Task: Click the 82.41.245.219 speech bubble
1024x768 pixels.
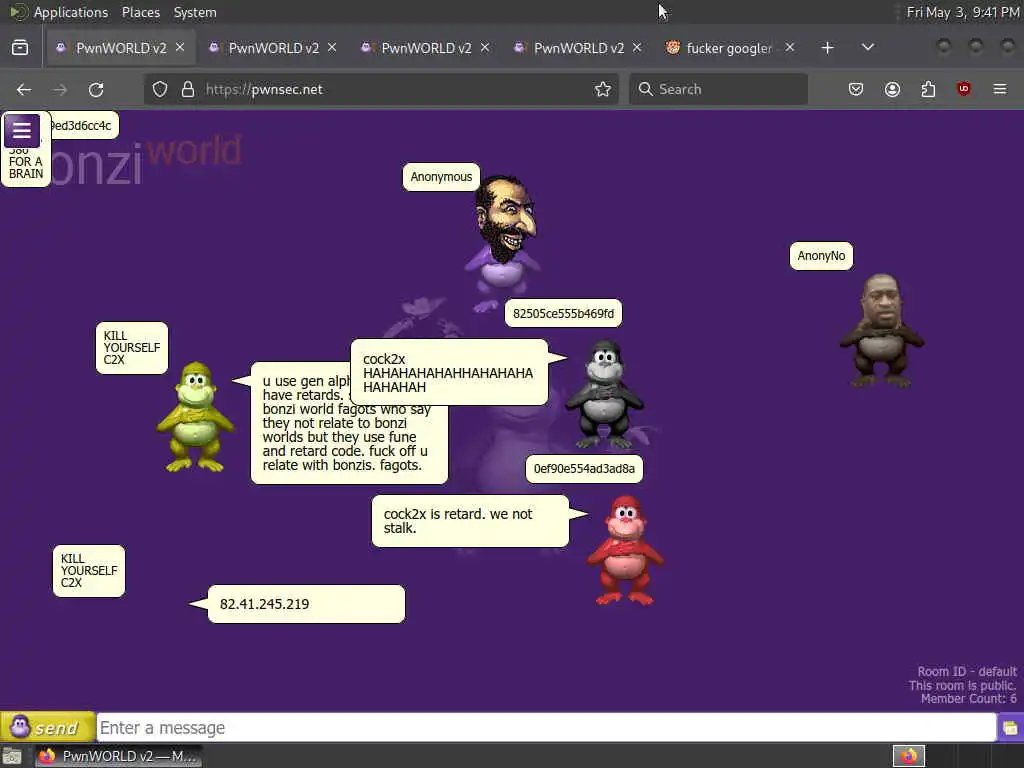Action: coord(306,604)
